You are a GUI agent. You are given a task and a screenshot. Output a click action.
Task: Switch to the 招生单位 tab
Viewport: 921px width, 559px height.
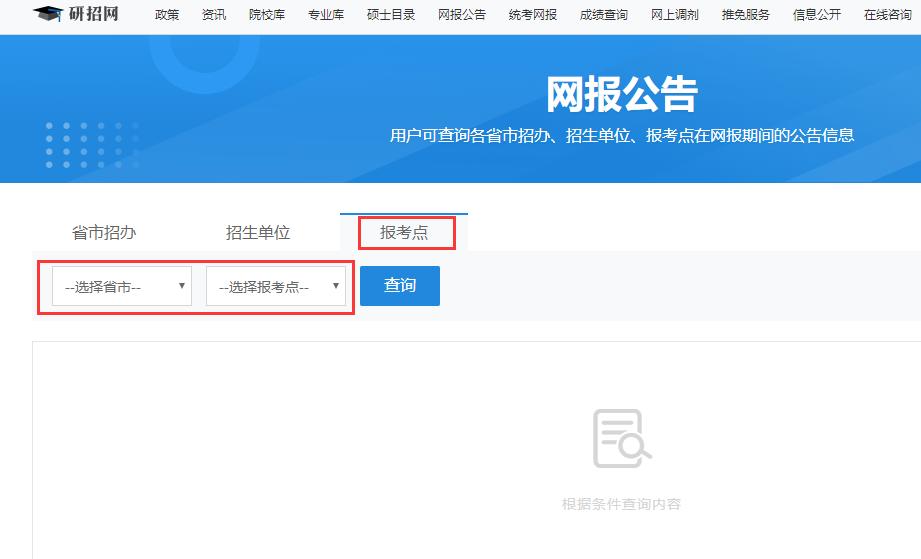coord(258,233)
